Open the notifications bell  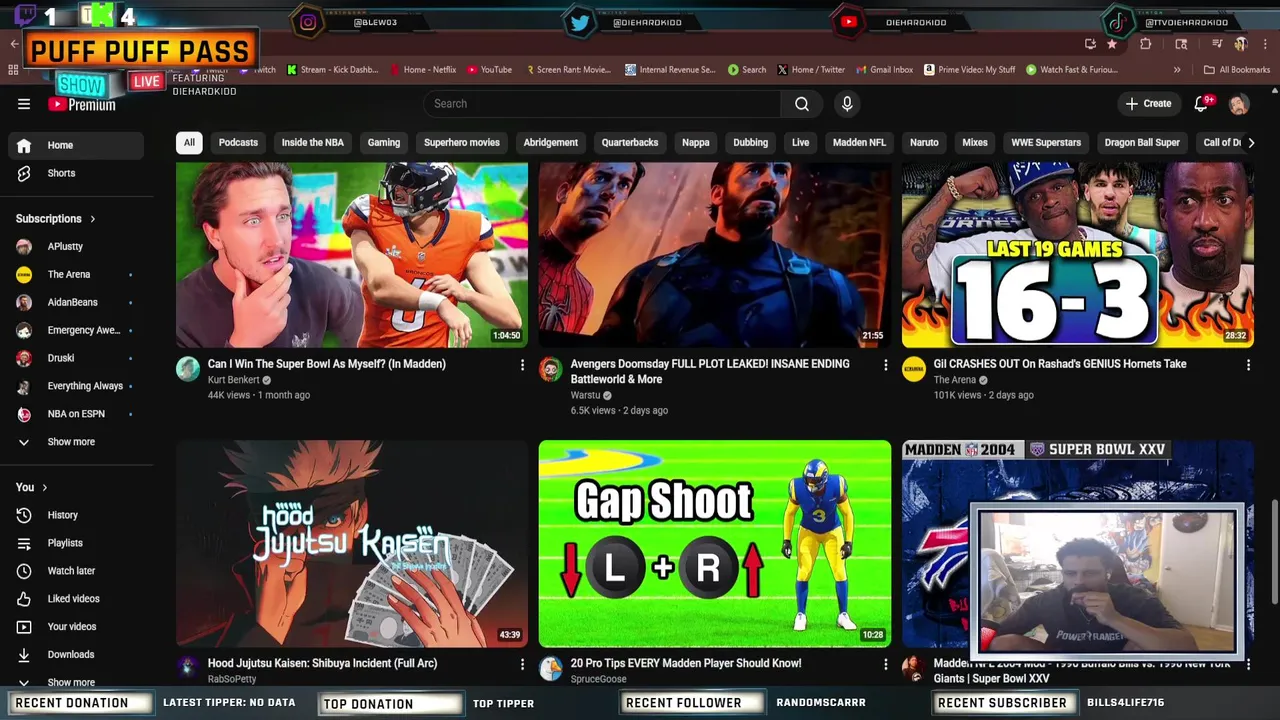click(x=1202, y=104)
